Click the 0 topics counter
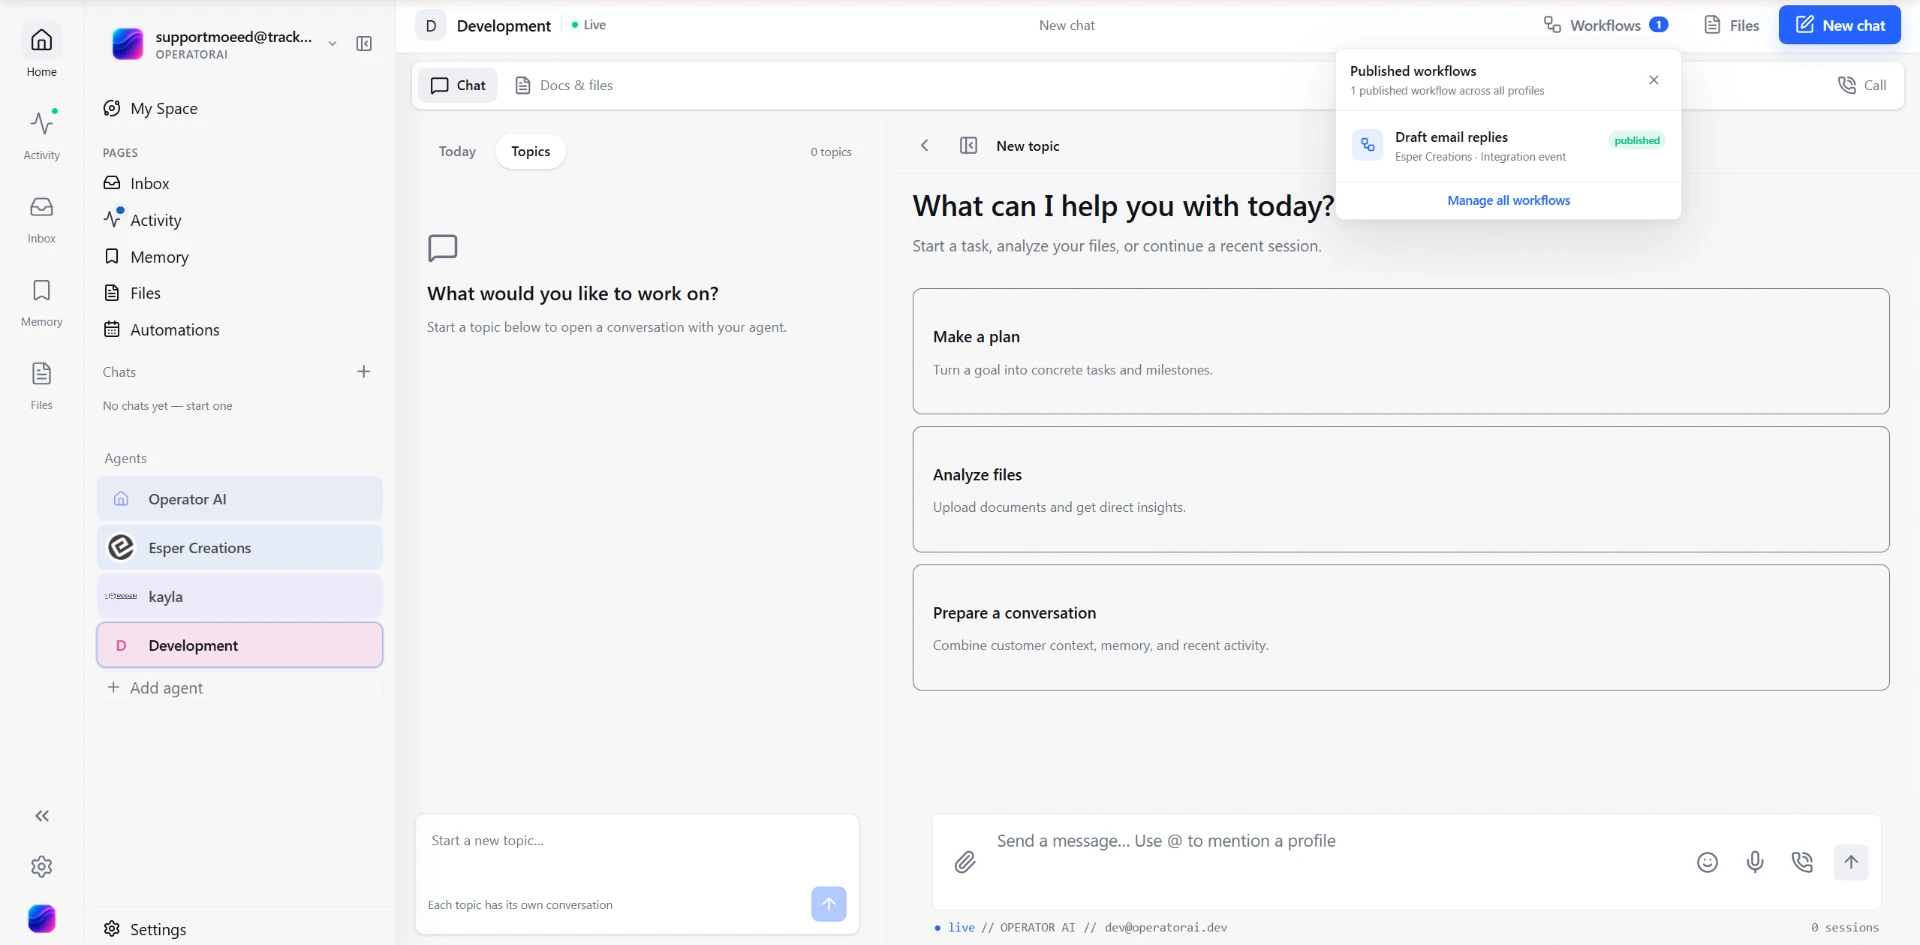Viewport: 1920px width, 945px height. pos(831,152)
